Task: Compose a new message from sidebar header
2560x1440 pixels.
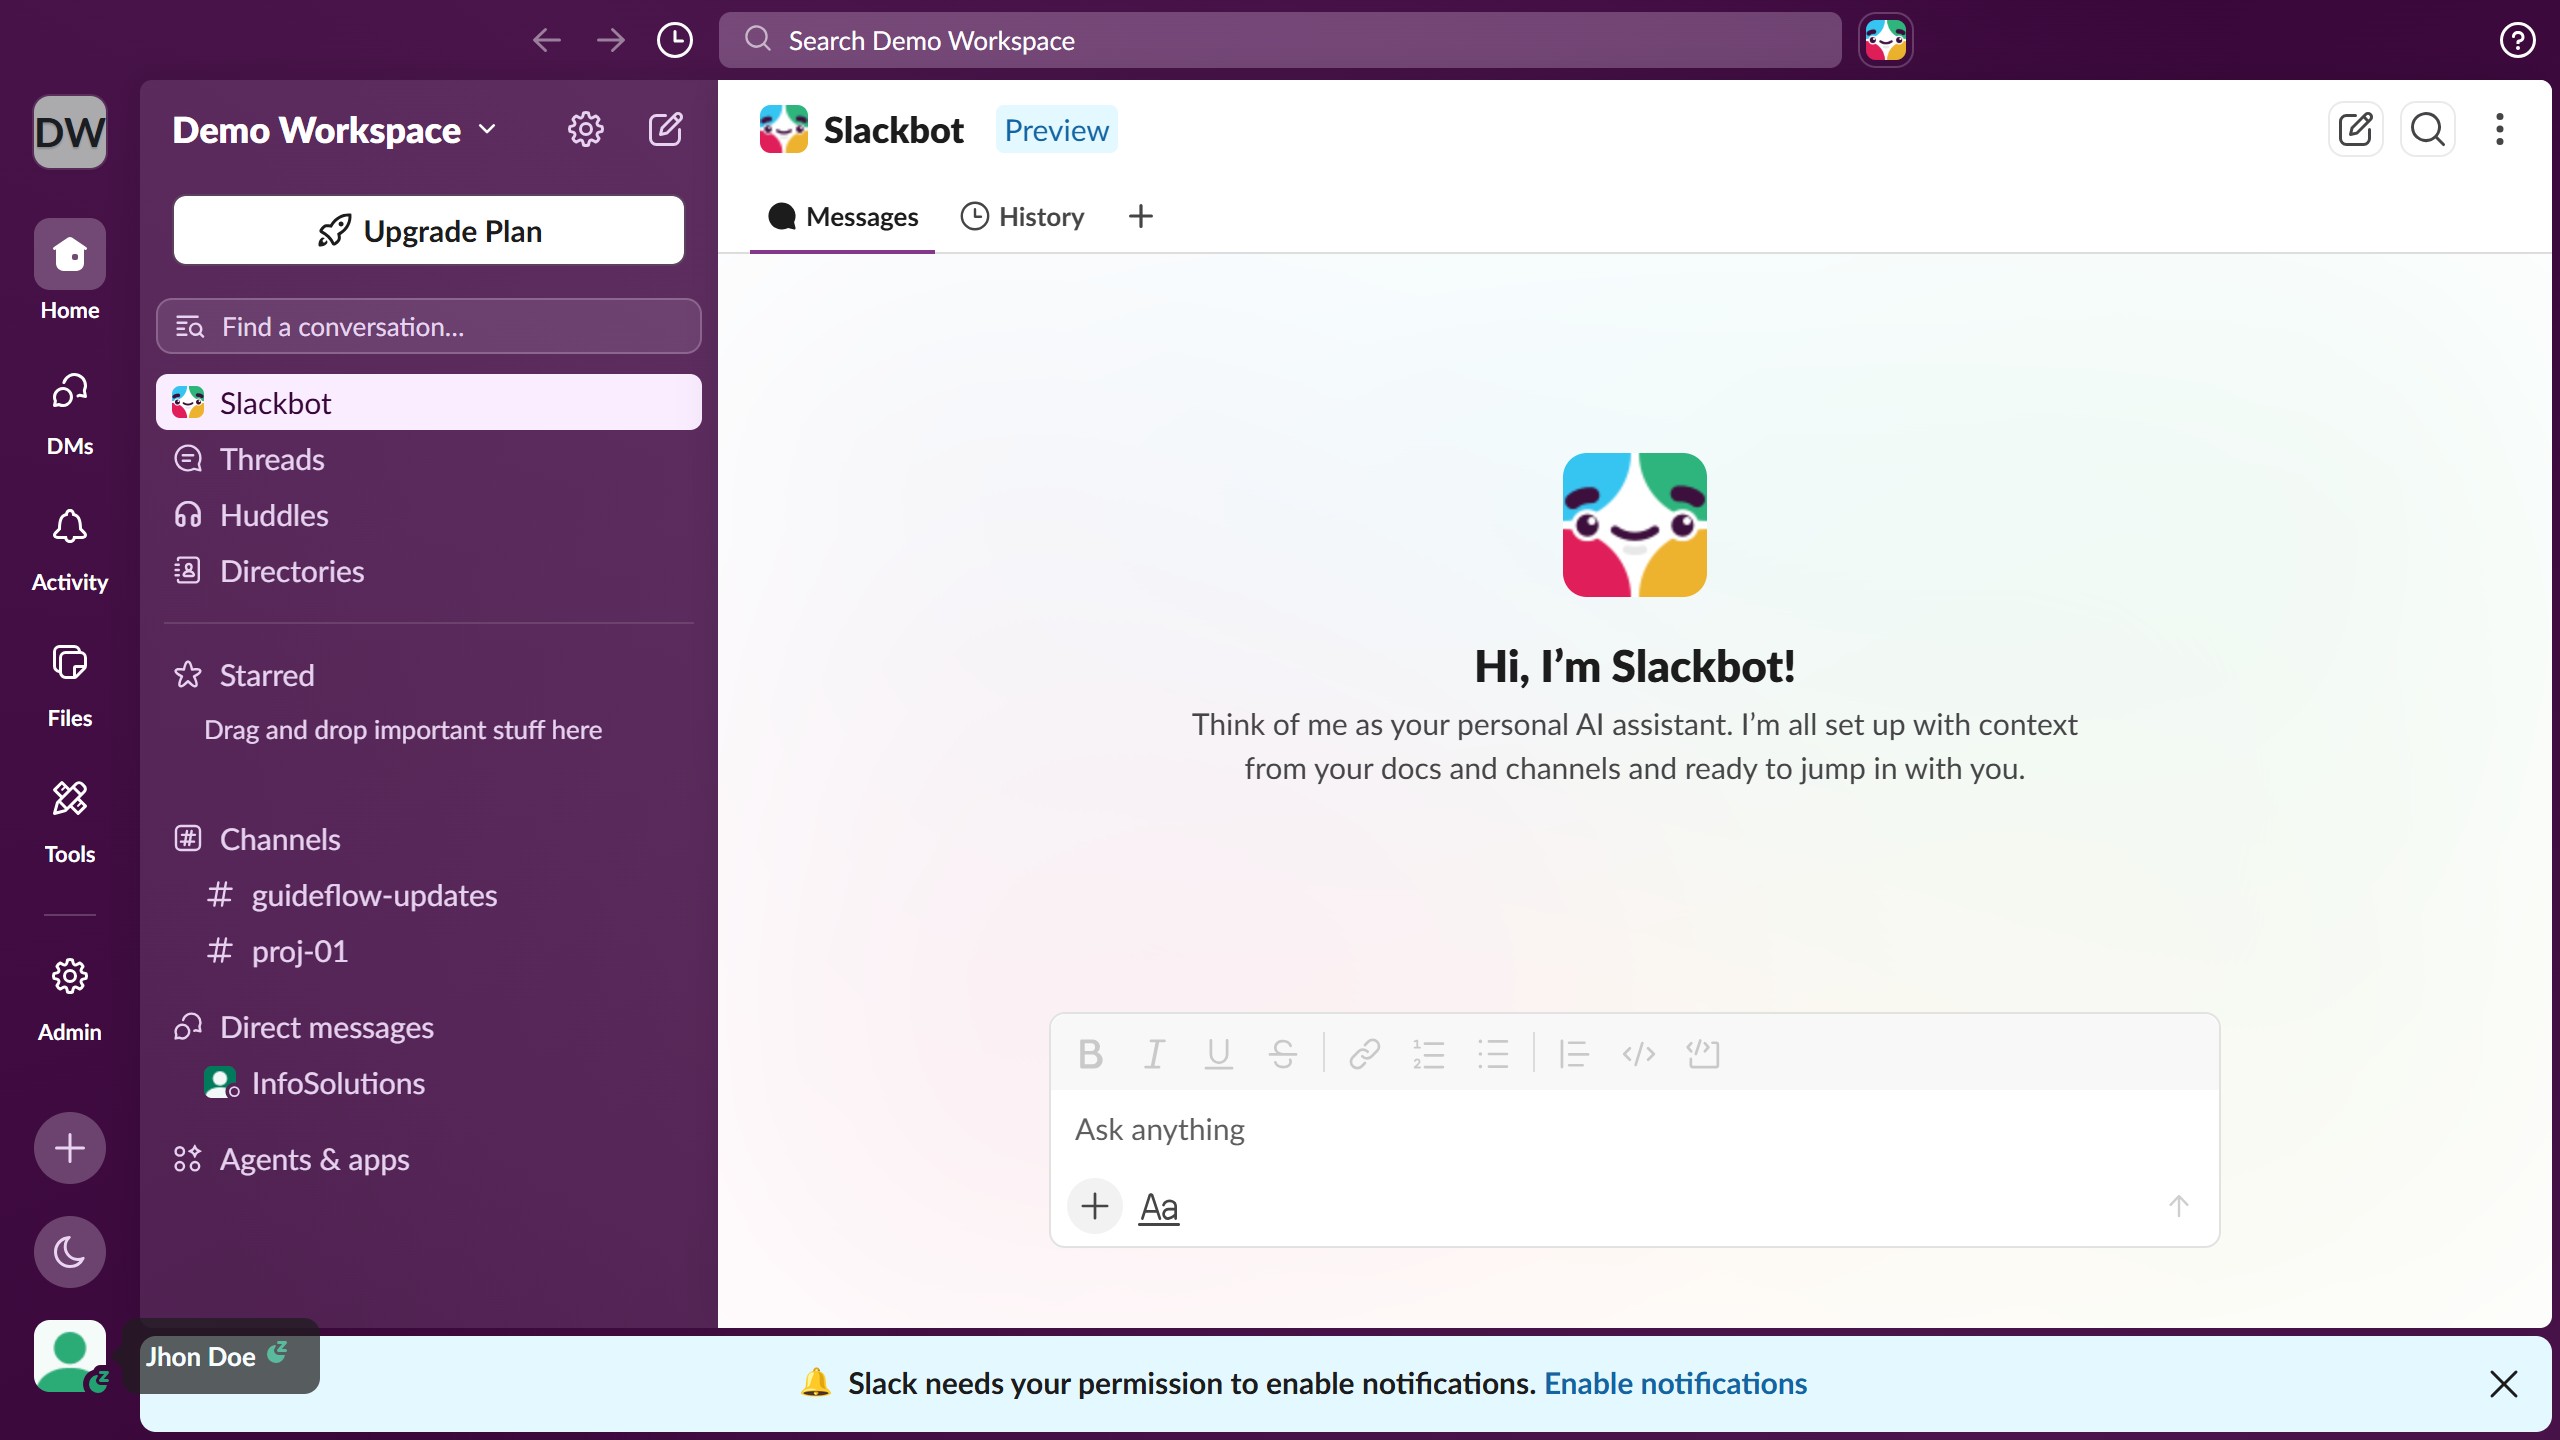Action: click(666, 130)
